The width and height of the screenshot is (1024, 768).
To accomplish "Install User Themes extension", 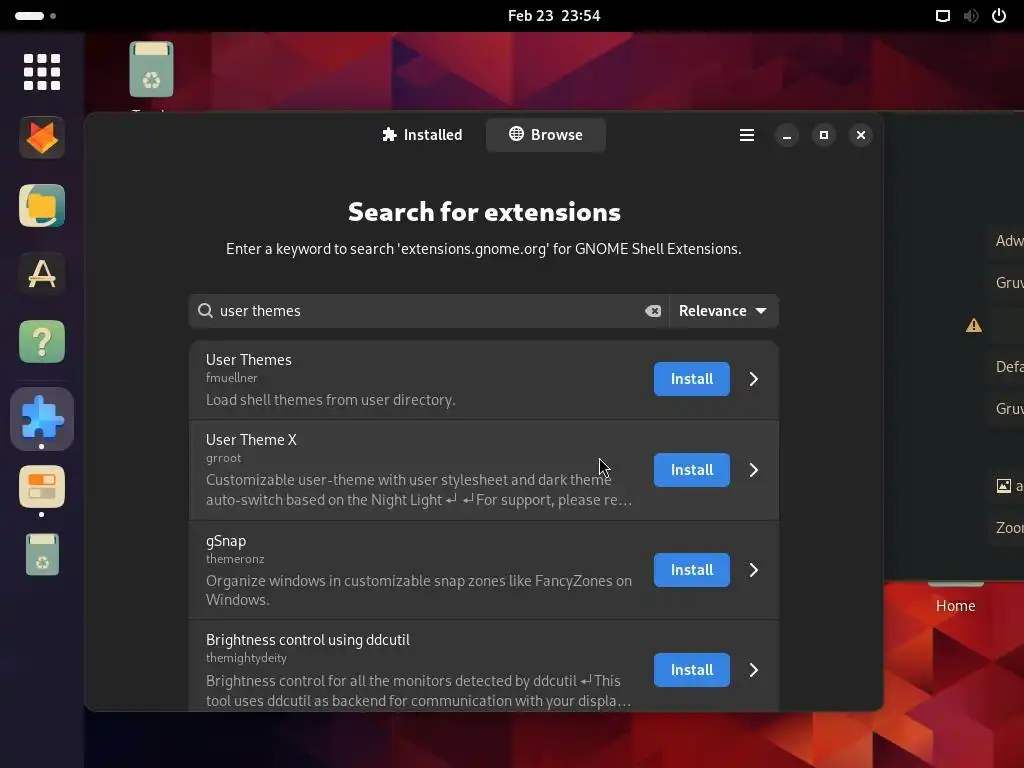I will click(692, 379).
